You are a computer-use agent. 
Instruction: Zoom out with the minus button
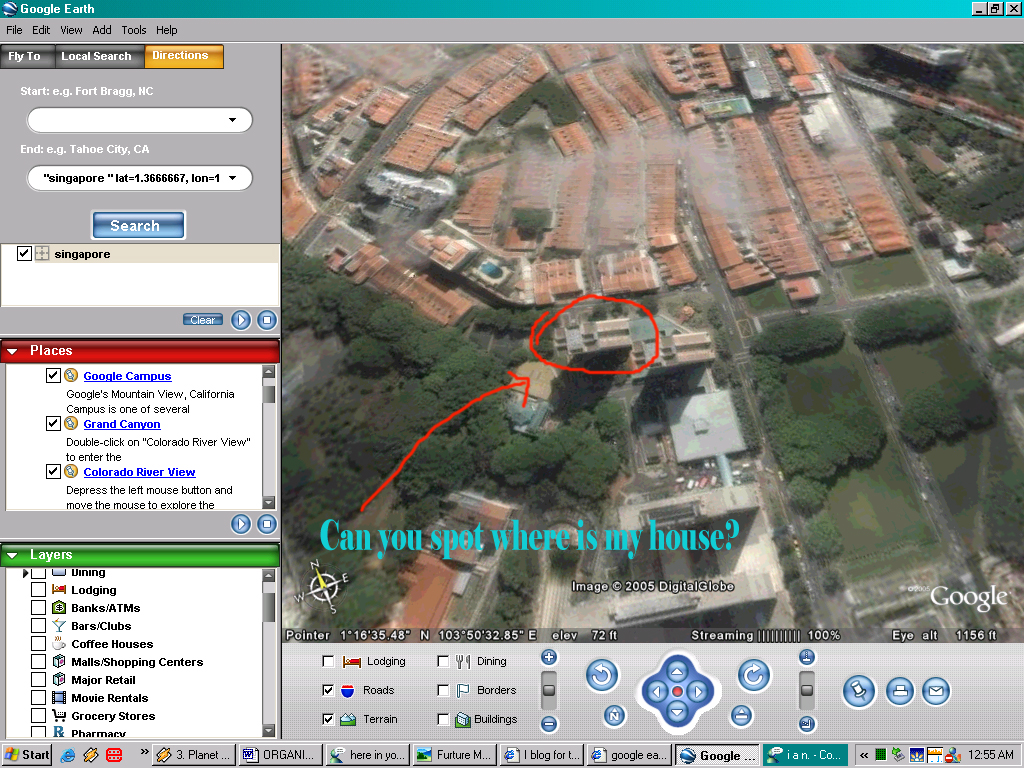pyautogui.click(x=549, y=724)
